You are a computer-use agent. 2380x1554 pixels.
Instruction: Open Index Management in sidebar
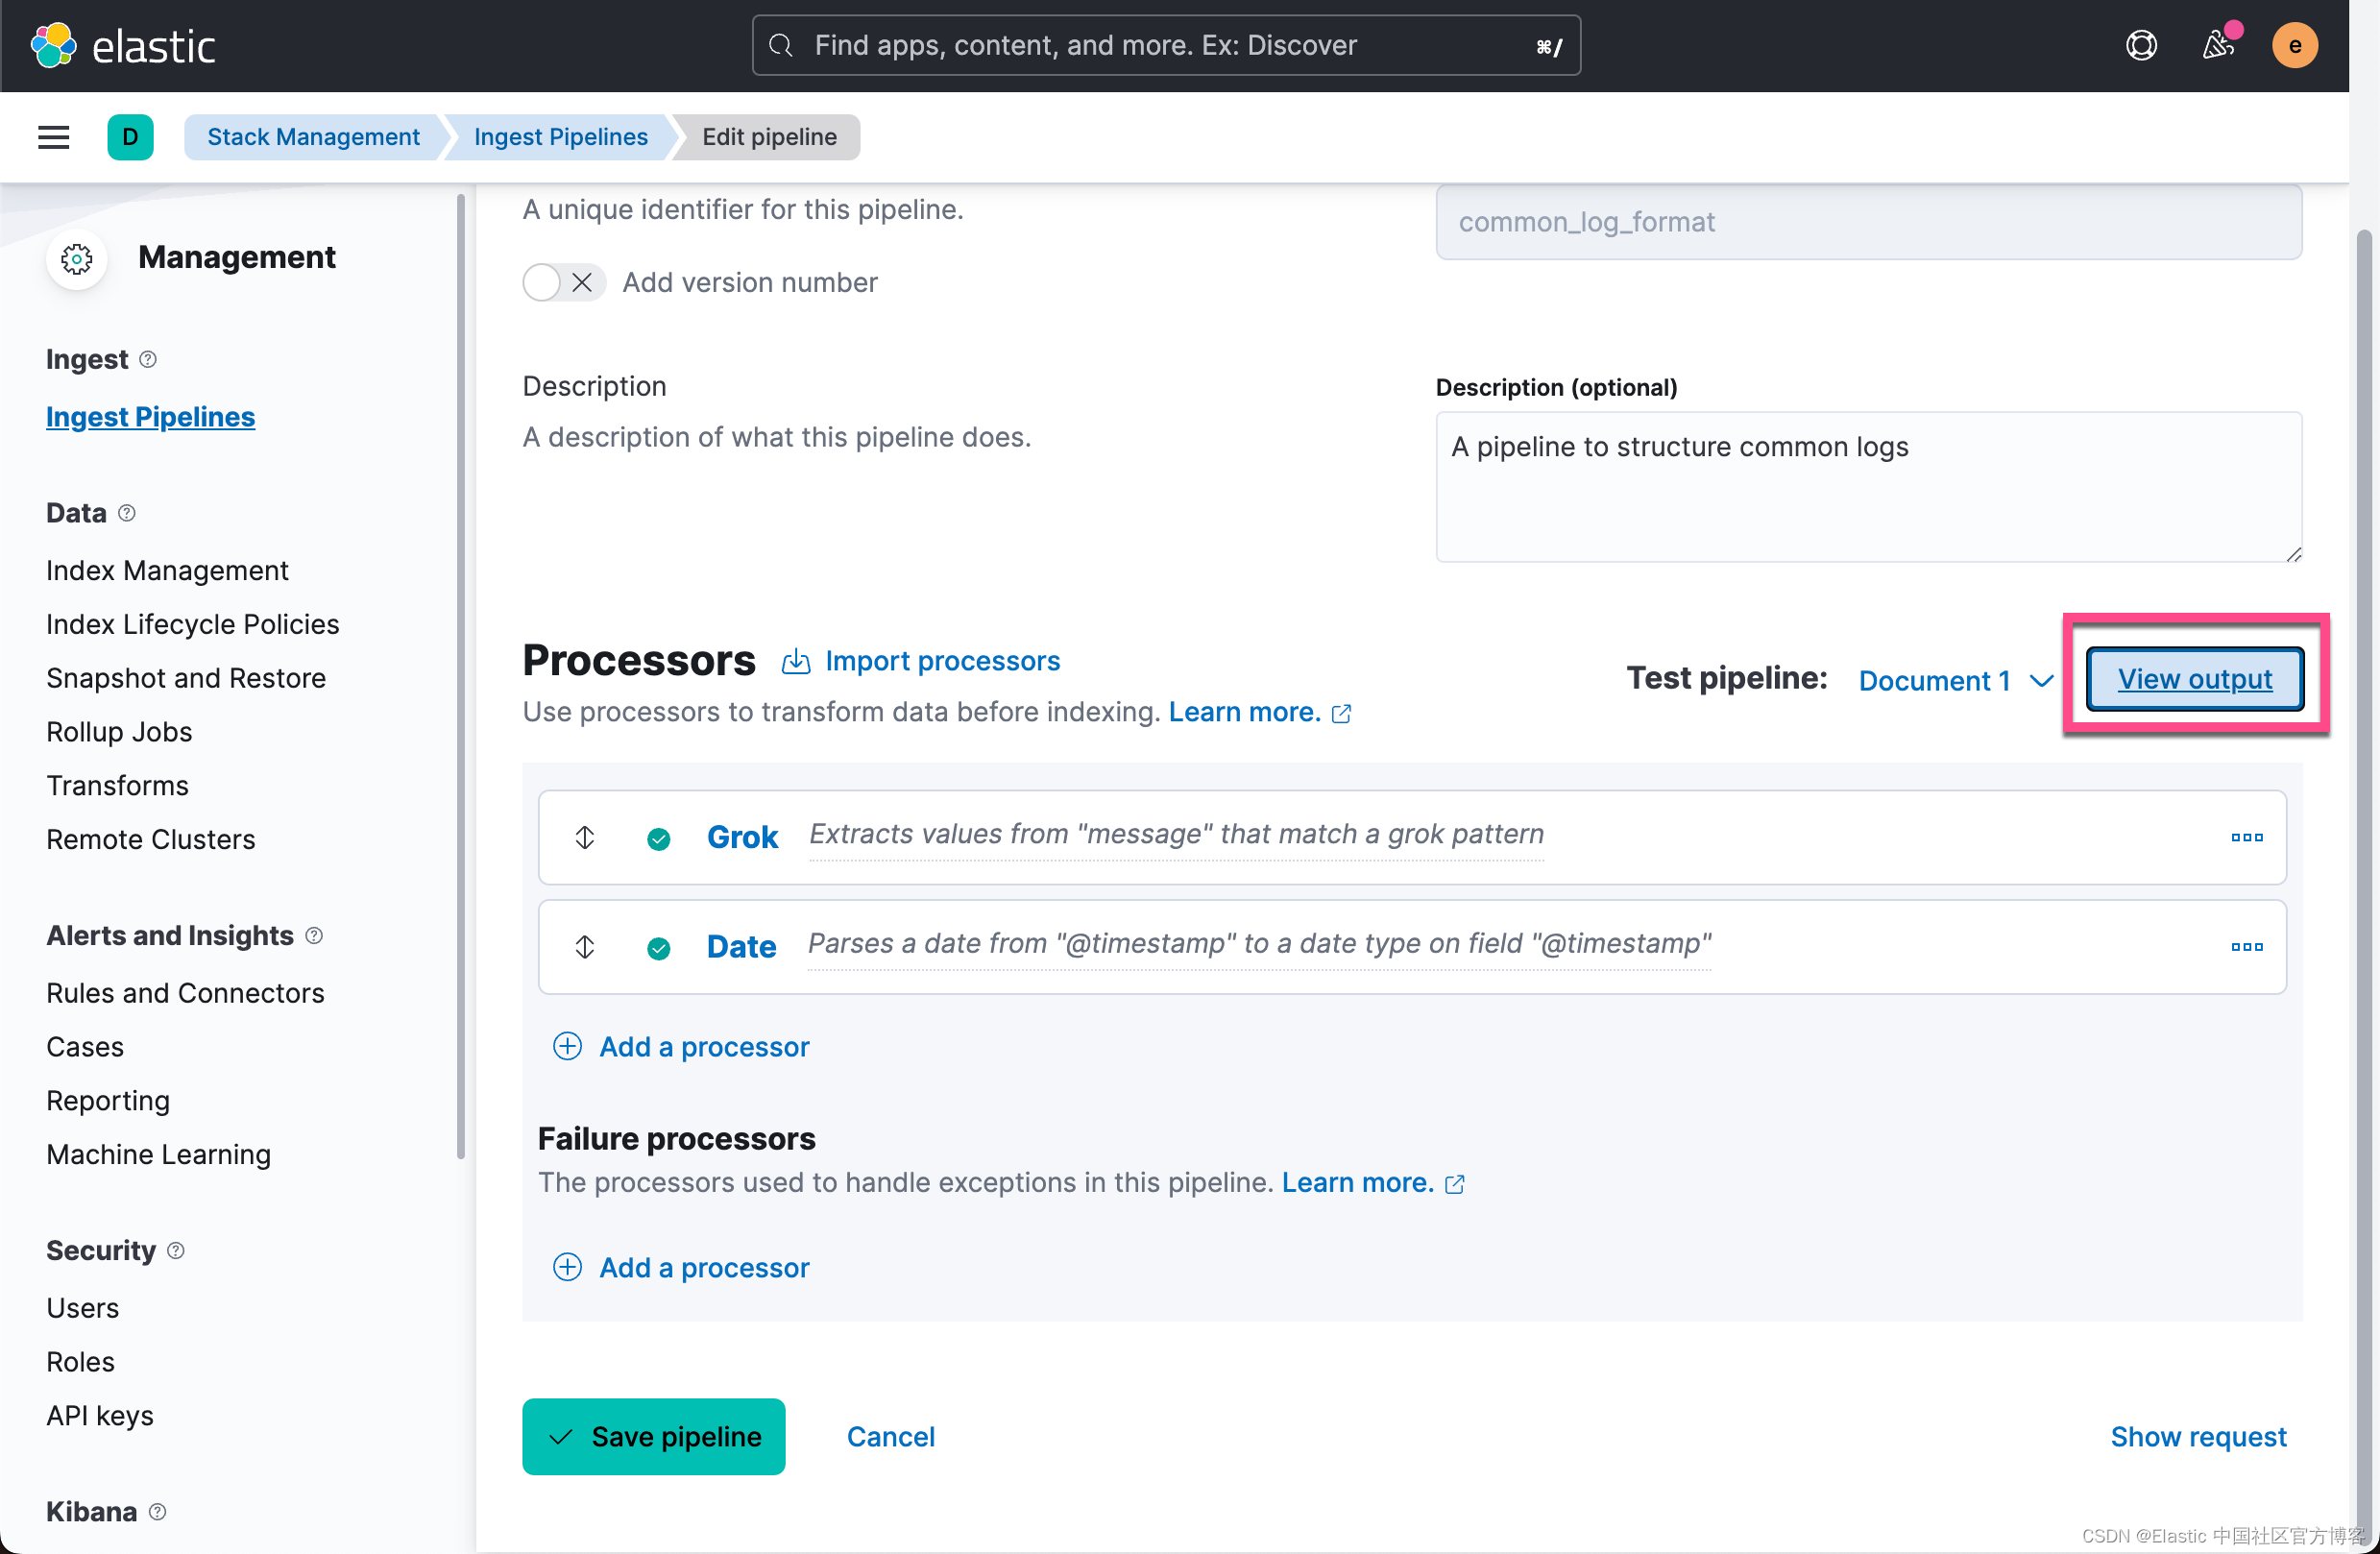(x=167, y=570)
